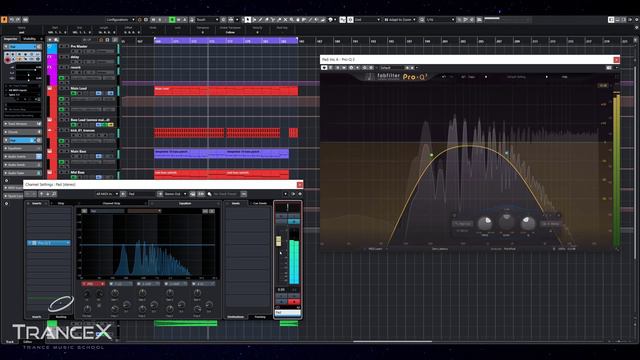
Task: Switch to the Inspector tab
Action: point(11,39)
